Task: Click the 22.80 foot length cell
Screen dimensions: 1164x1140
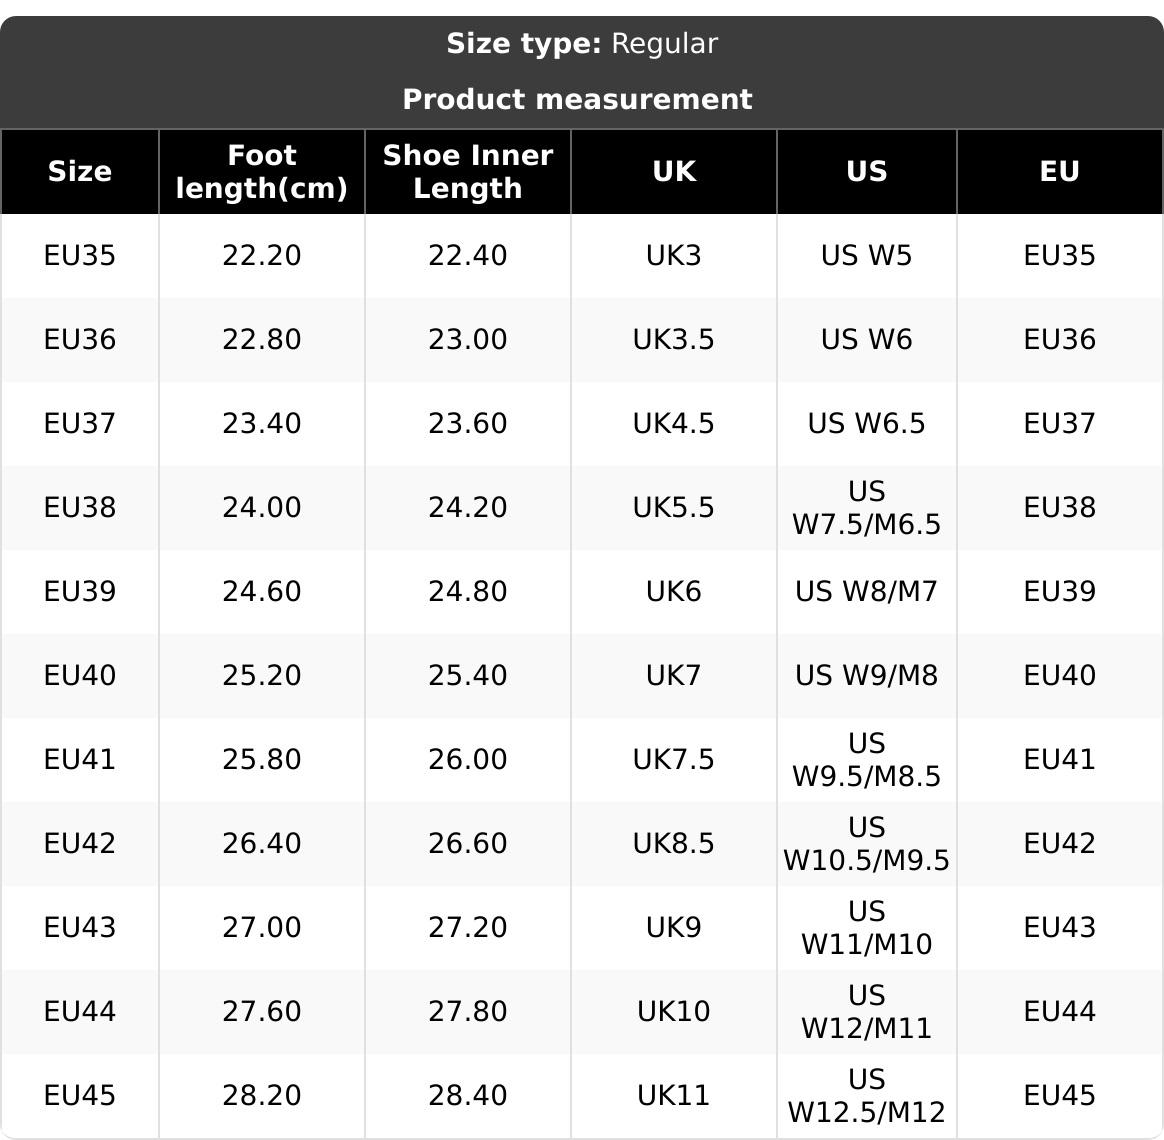Action: click(262, 340)
